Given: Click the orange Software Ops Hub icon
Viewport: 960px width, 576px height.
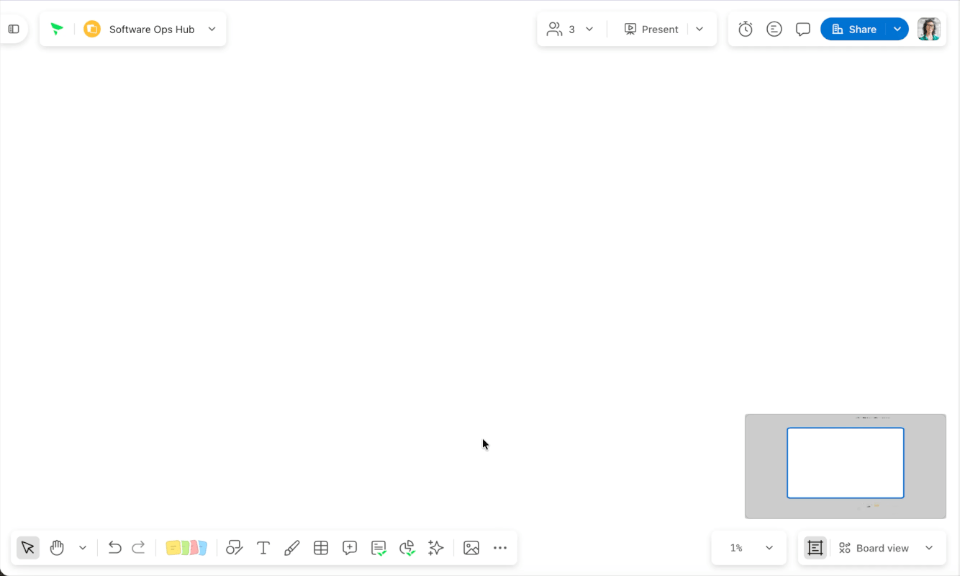Looking at the screenshot, I should click(92, 29).
